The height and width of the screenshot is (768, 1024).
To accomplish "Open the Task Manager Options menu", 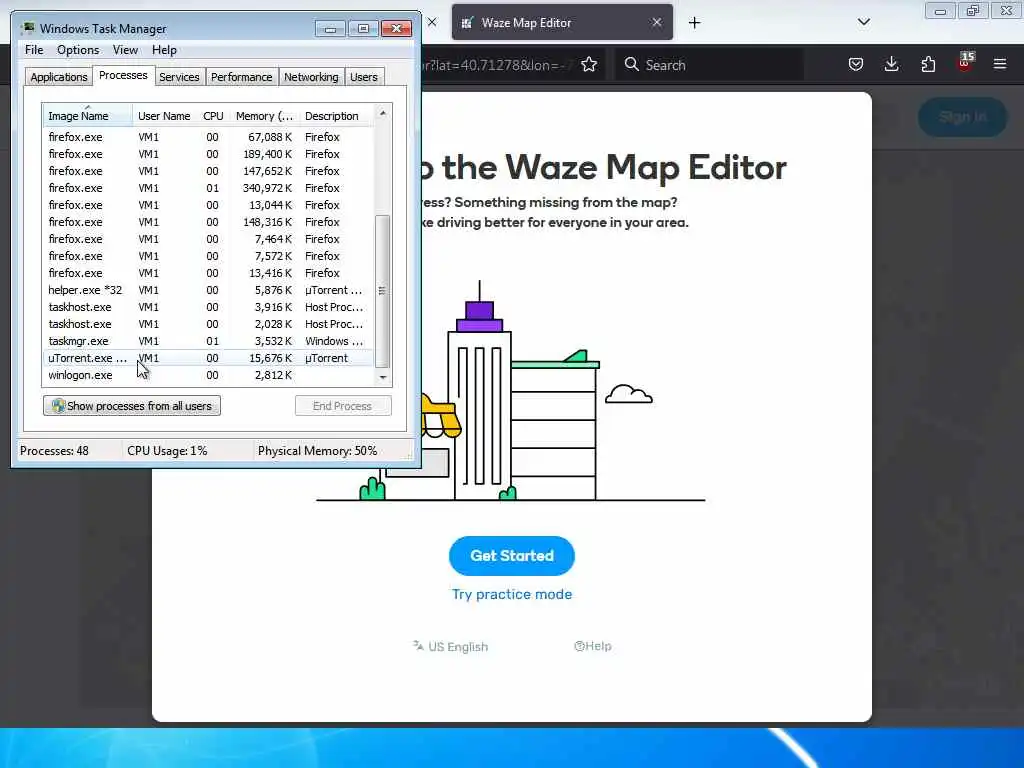I will [78, 50].
